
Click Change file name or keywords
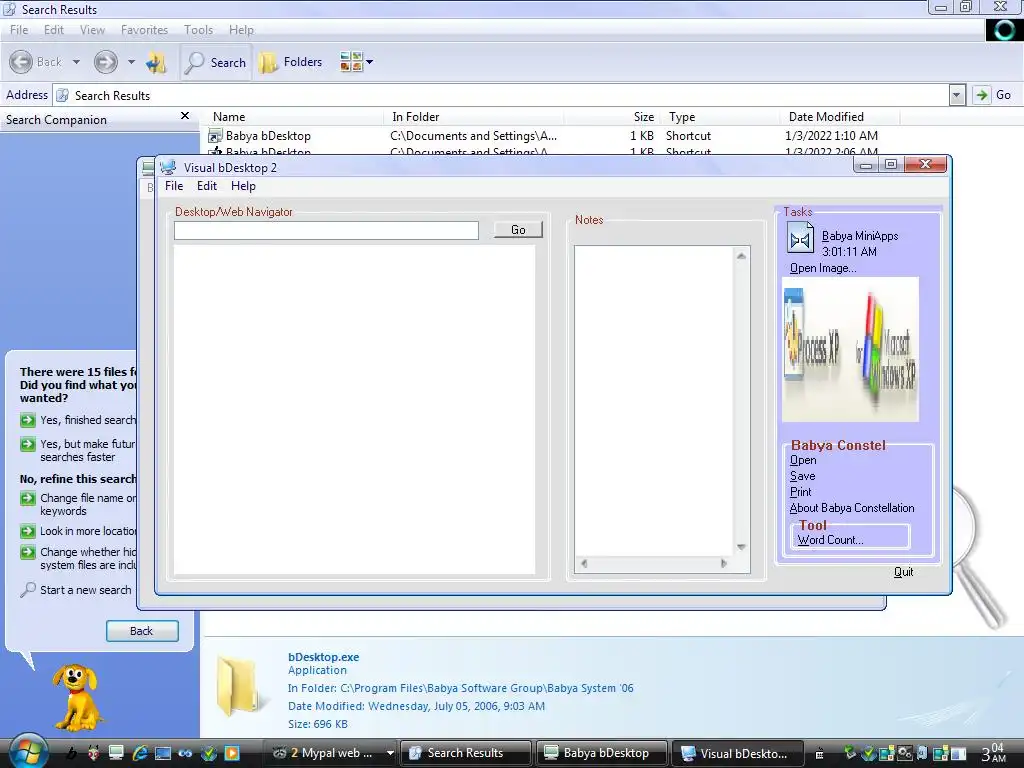(78, 504)
